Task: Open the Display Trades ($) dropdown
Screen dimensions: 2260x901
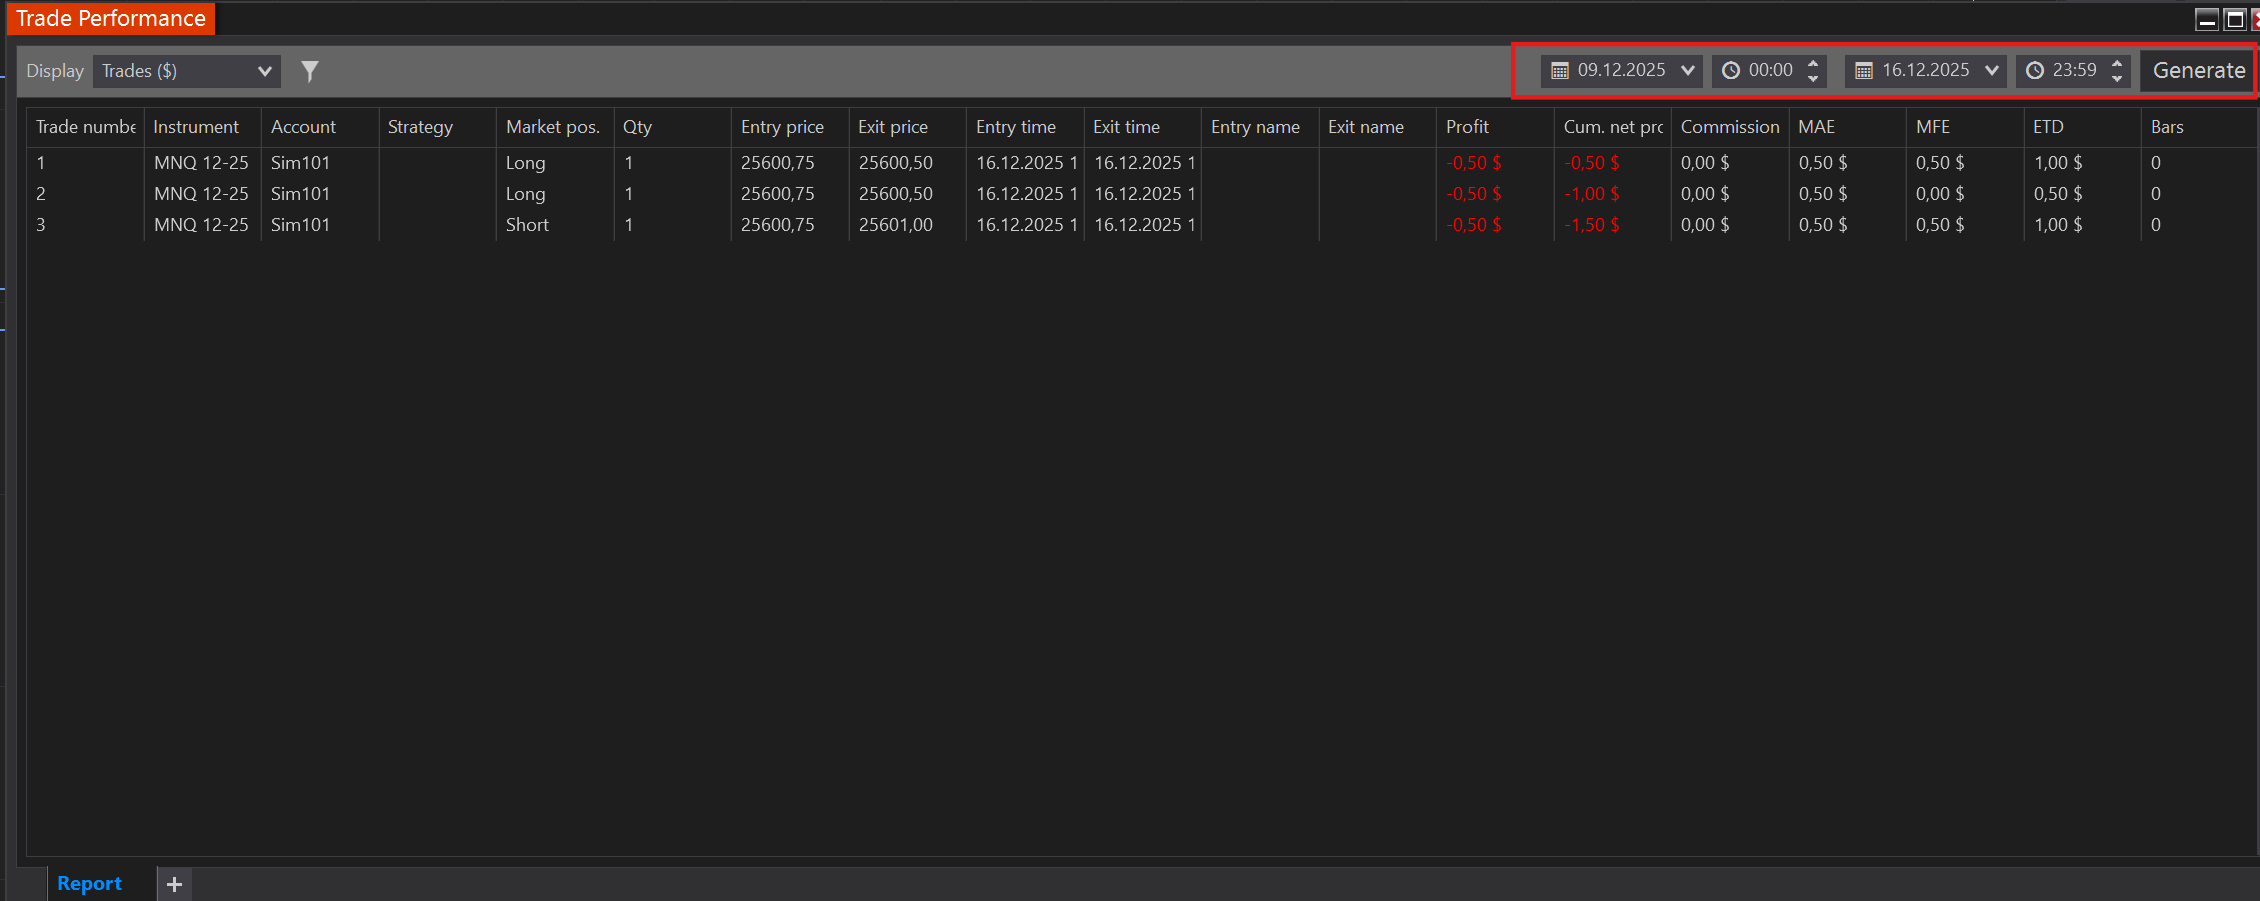Action: tap(186, 71)
